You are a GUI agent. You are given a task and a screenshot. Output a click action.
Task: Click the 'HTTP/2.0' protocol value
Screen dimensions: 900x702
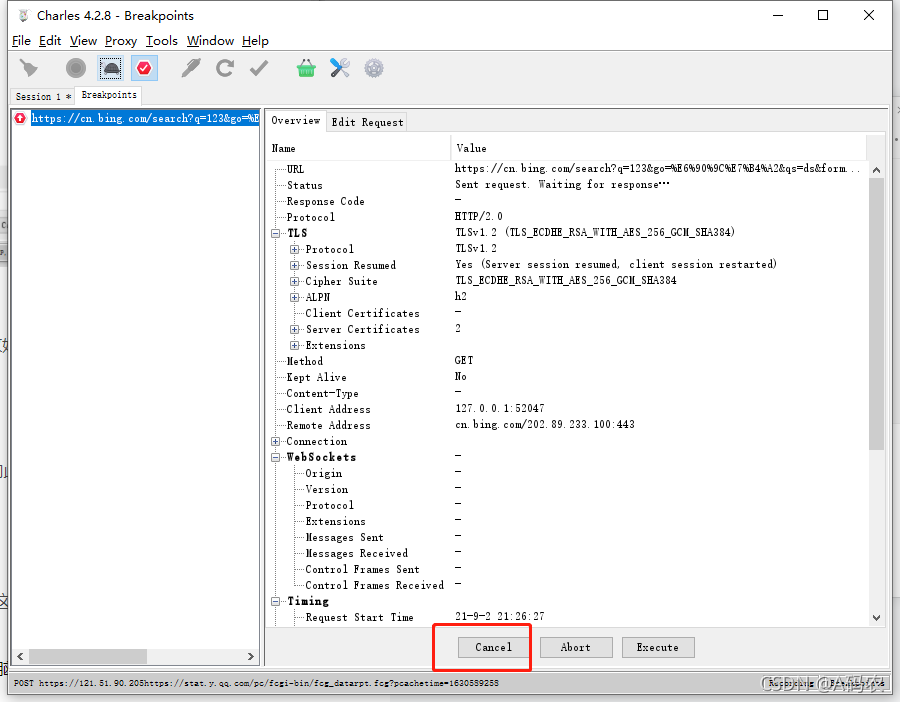tap(478, 216)
